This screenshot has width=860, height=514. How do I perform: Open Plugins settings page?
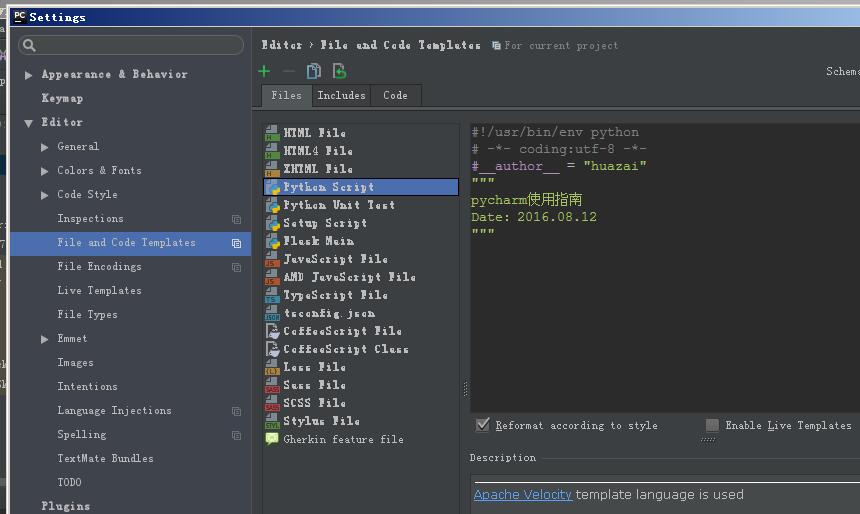coord(66,506)
